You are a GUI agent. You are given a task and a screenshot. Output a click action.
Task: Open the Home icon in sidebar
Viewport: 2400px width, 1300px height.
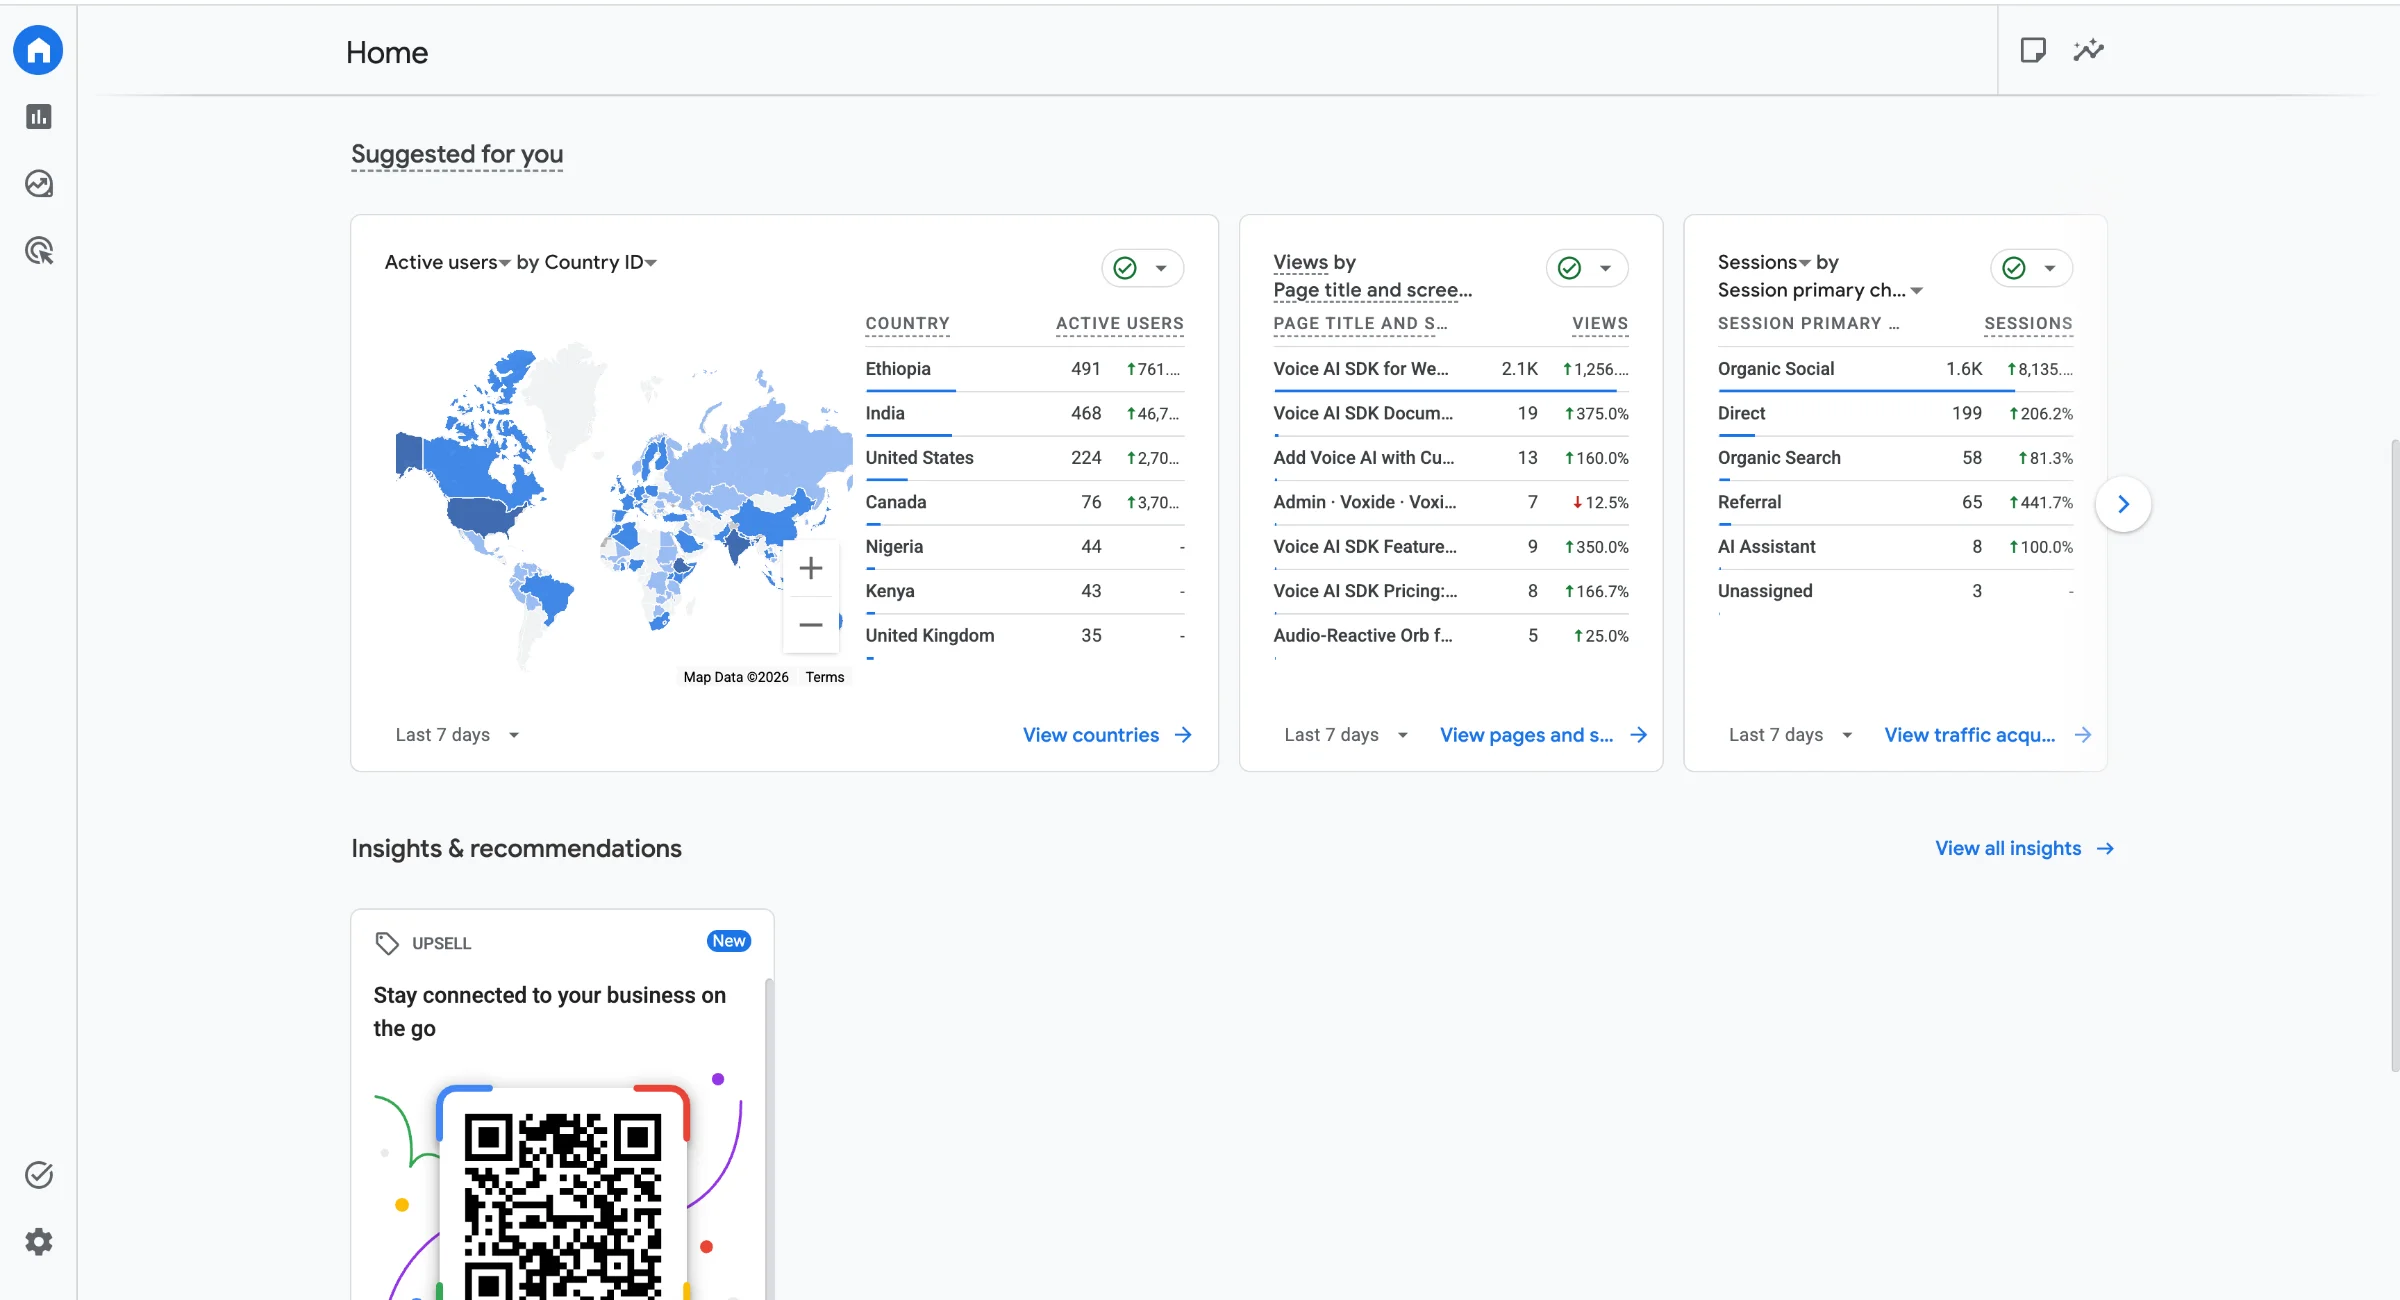tap(38, 50)
